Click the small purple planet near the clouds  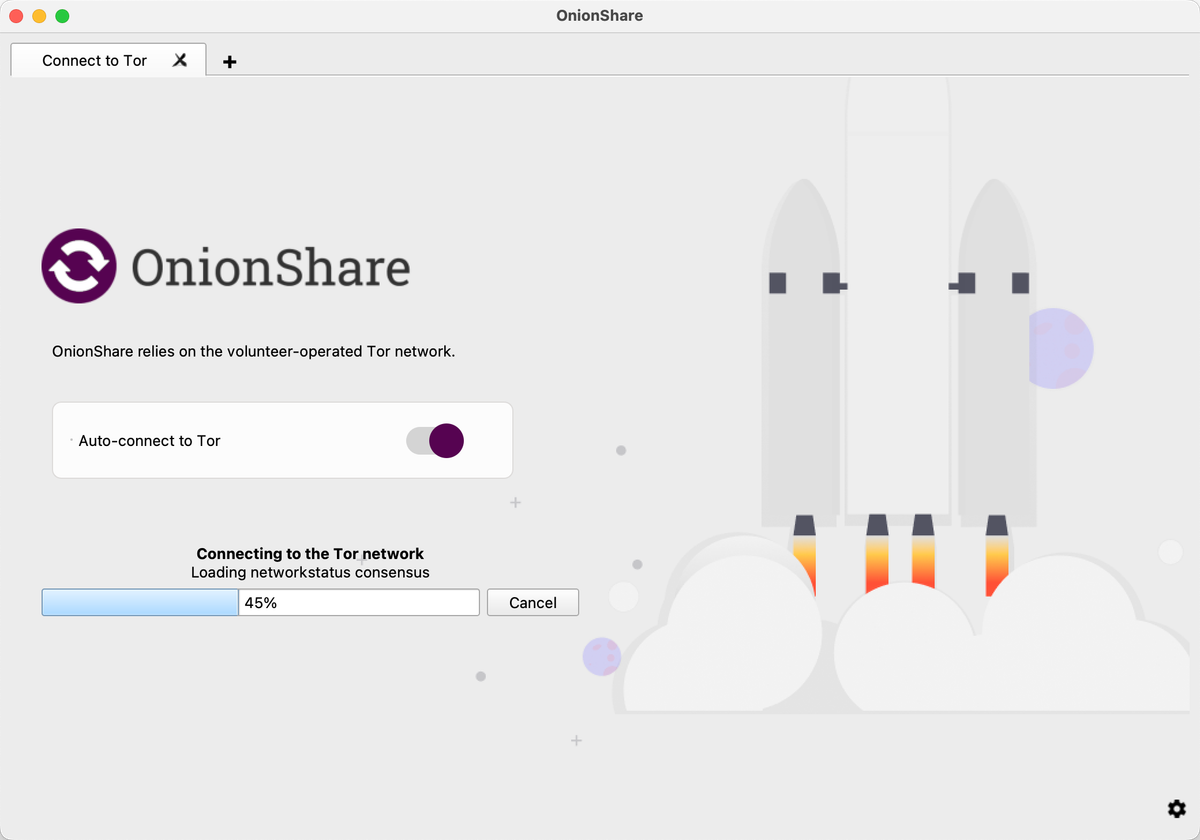point(601,657)
